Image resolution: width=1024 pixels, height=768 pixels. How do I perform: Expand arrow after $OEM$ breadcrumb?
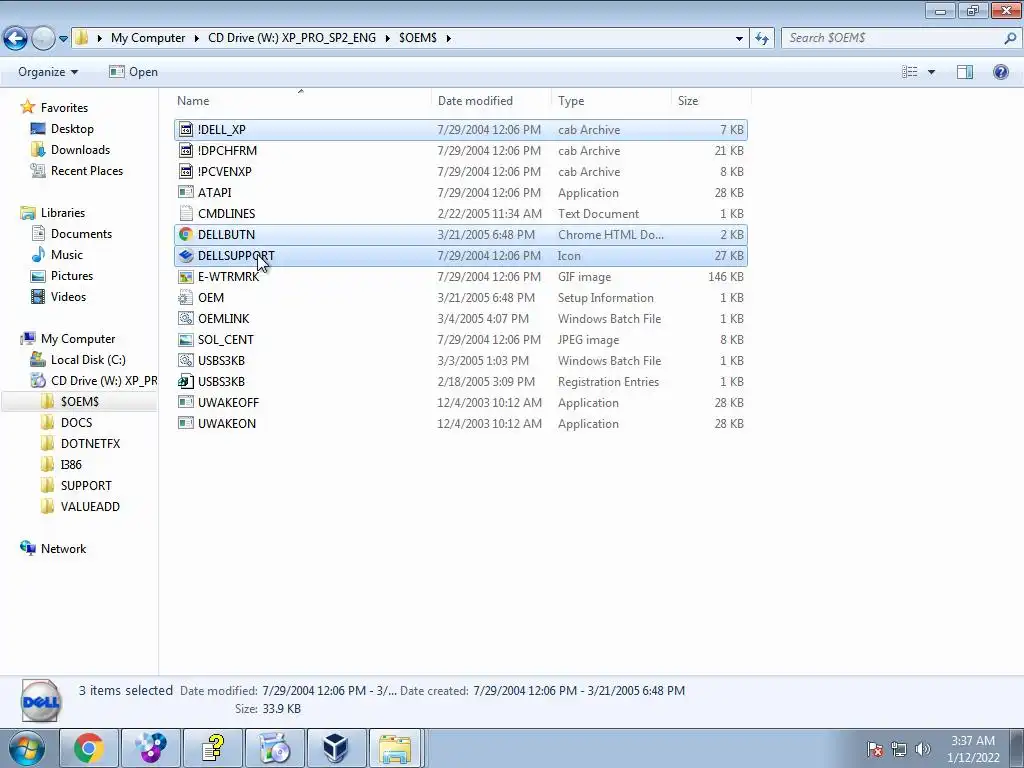(x=449, y=39)
